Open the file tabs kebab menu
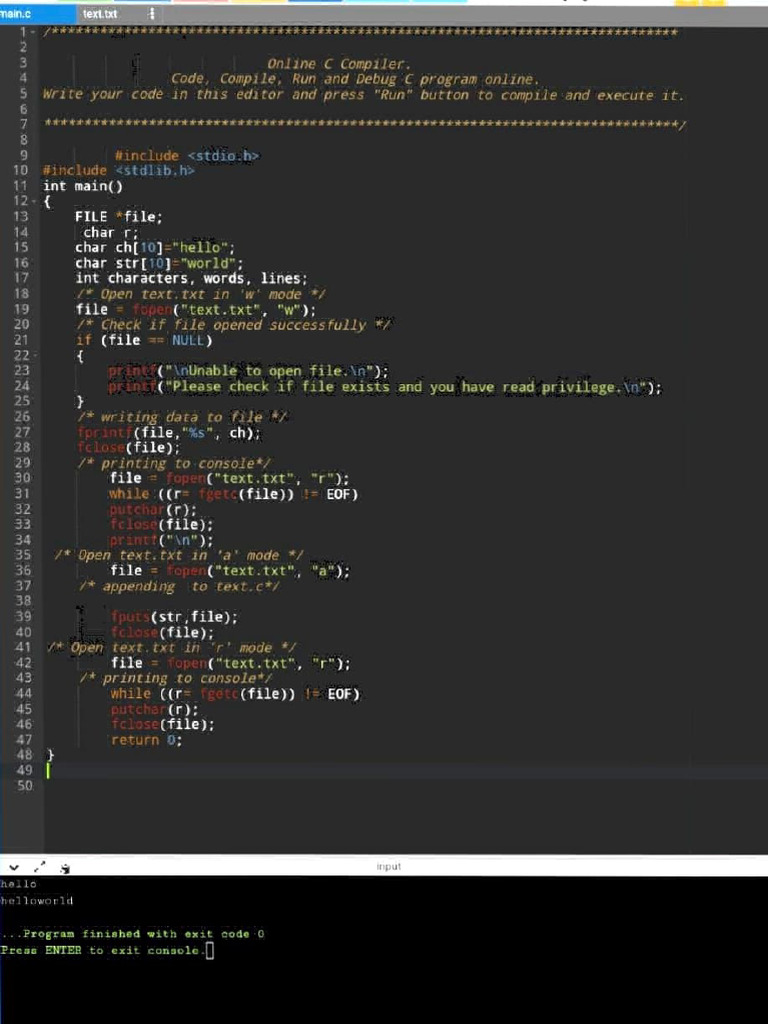This screenshot has width=768, height=1024. (152, 13)
